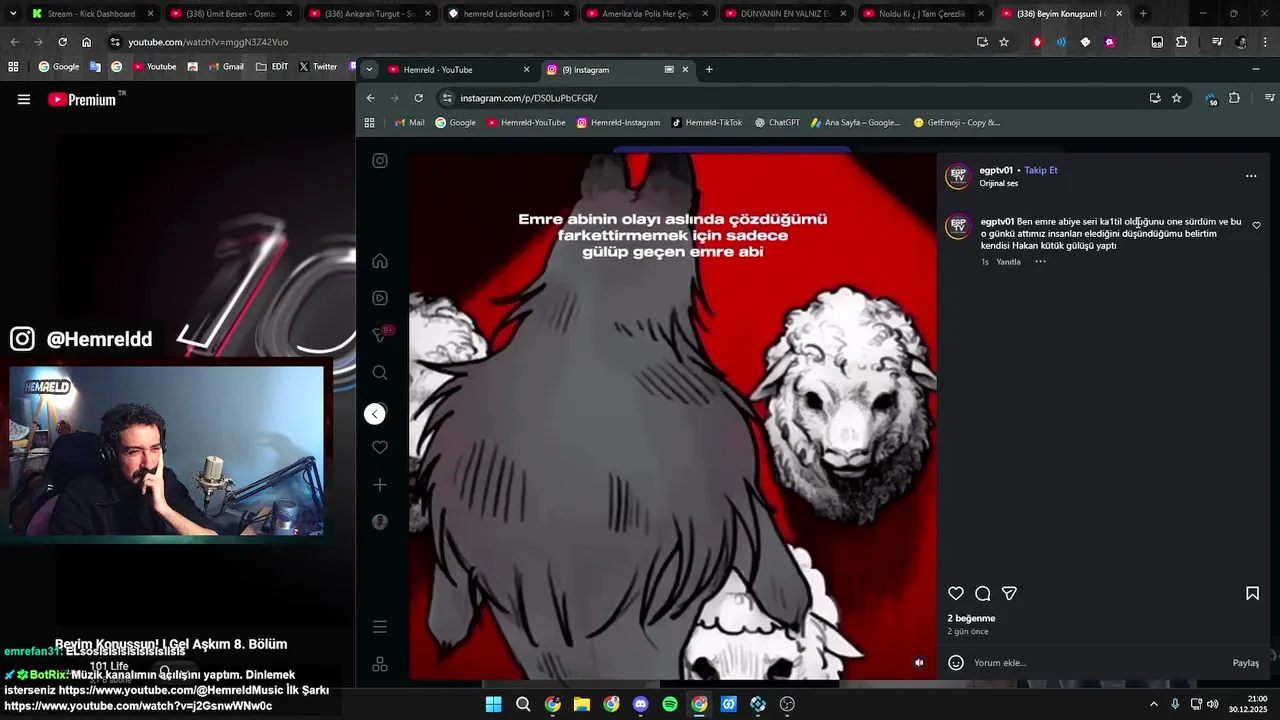1280x720 pixels.
Task: Switch to 'Noldu Ki' tab
Action: pyautogui.click(x=923, y=14)
